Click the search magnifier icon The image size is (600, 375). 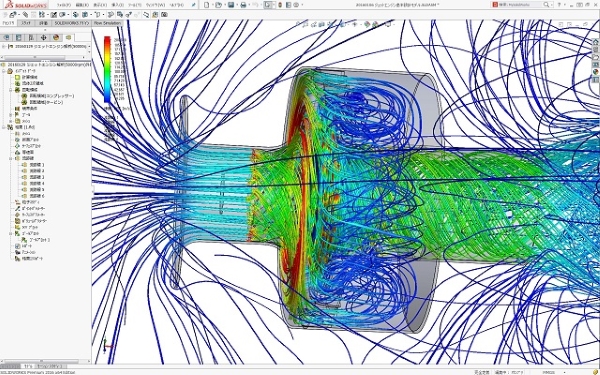[x=546, y=5]
